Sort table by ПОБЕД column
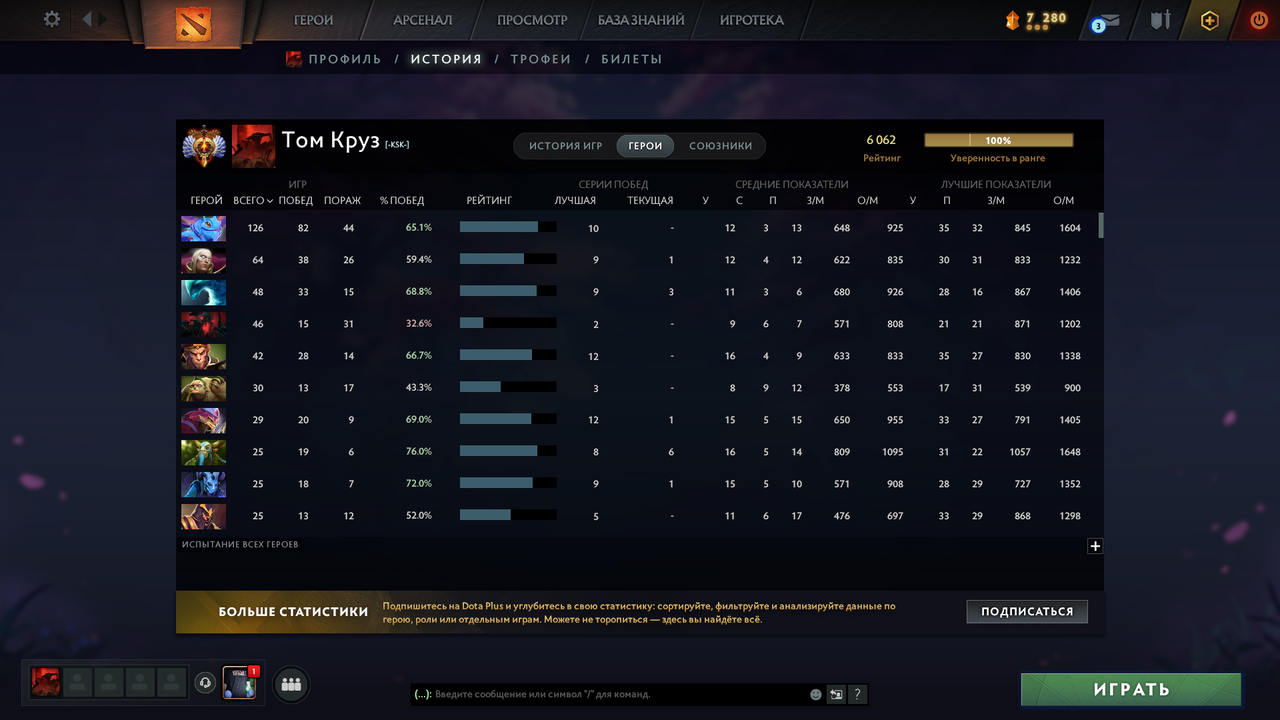The width and height of the screenshot is (1280, 720). [x=296, y=200]
